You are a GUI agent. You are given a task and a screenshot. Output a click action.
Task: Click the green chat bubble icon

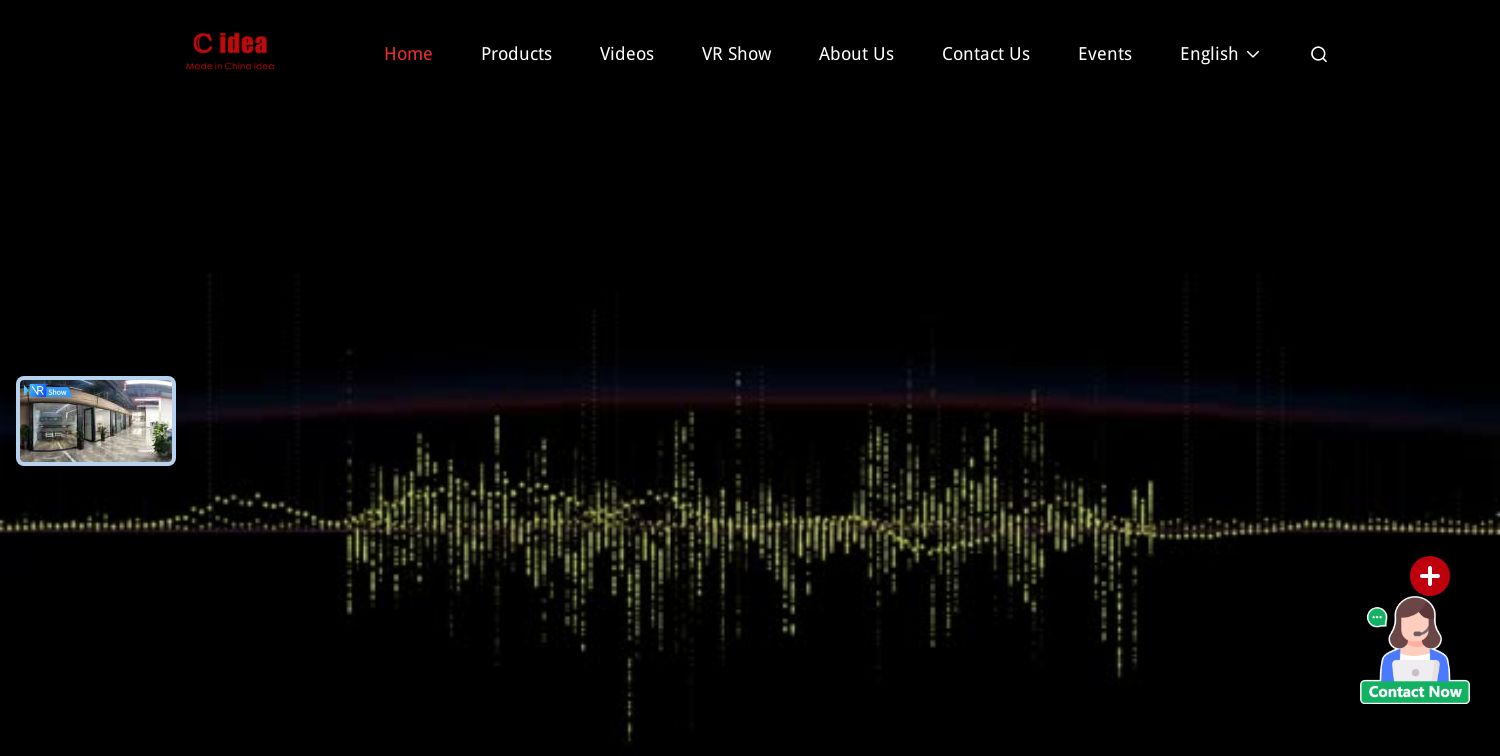tap(1377, 618)
